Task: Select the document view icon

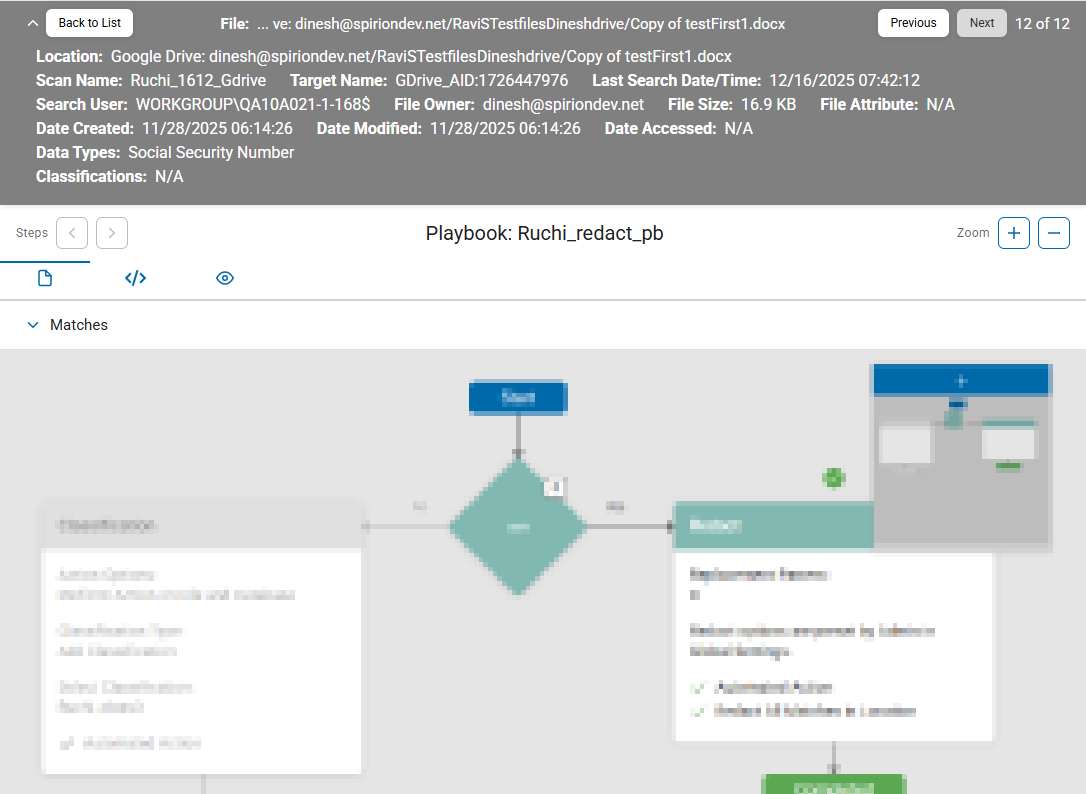Action: pyautogui.click(x=42, y=278)
